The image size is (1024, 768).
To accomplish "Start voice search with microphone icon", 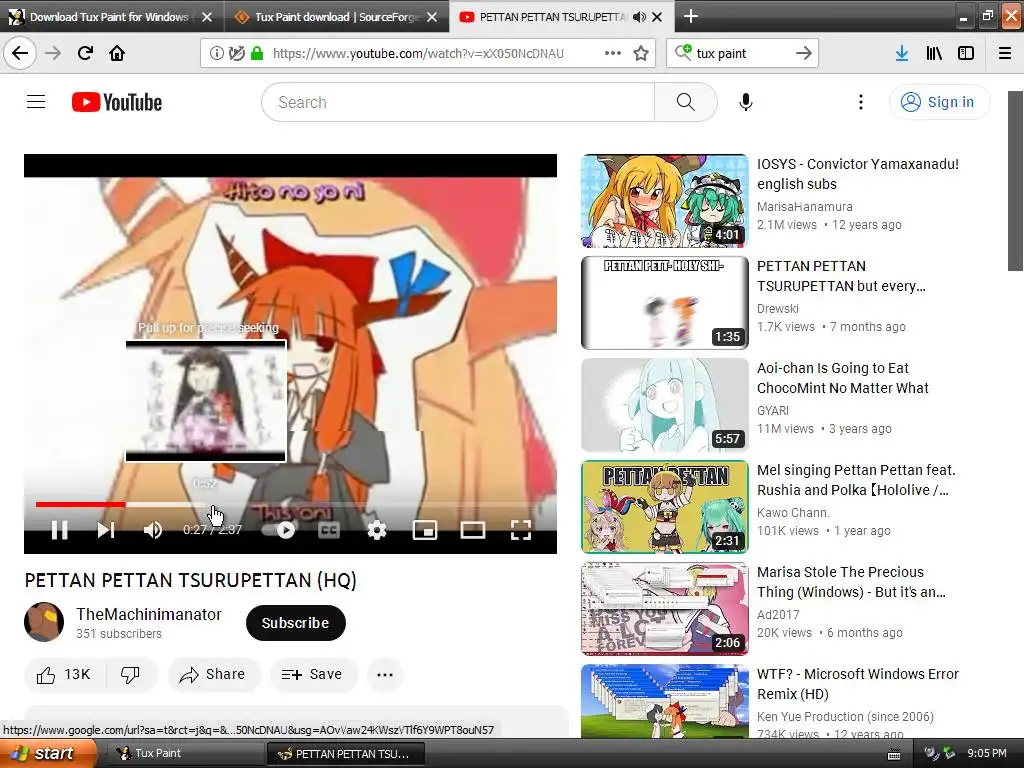I will (746, 102).
